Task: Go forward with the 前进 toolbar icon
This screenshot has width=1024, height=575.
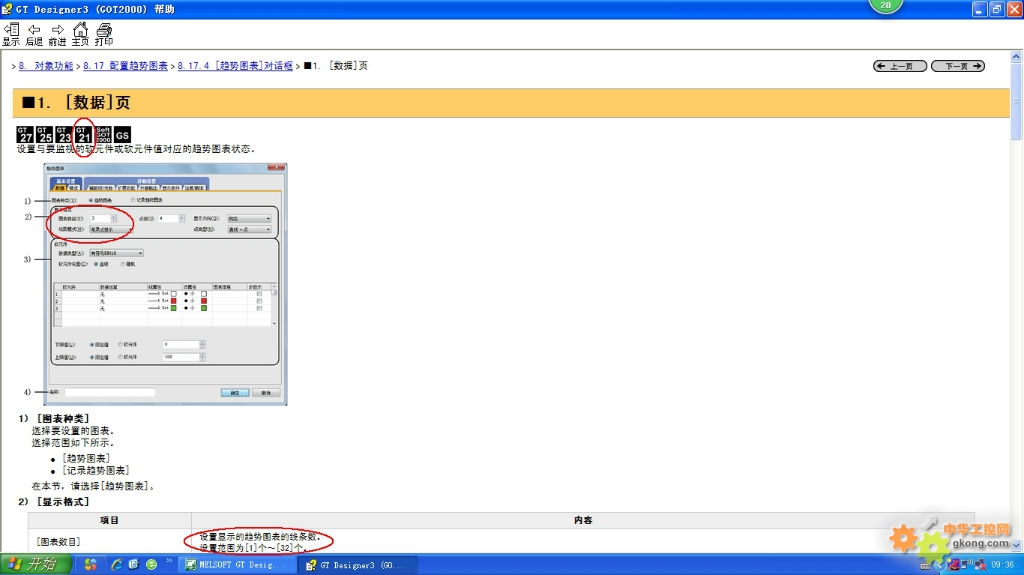Action: coord(57,35)
